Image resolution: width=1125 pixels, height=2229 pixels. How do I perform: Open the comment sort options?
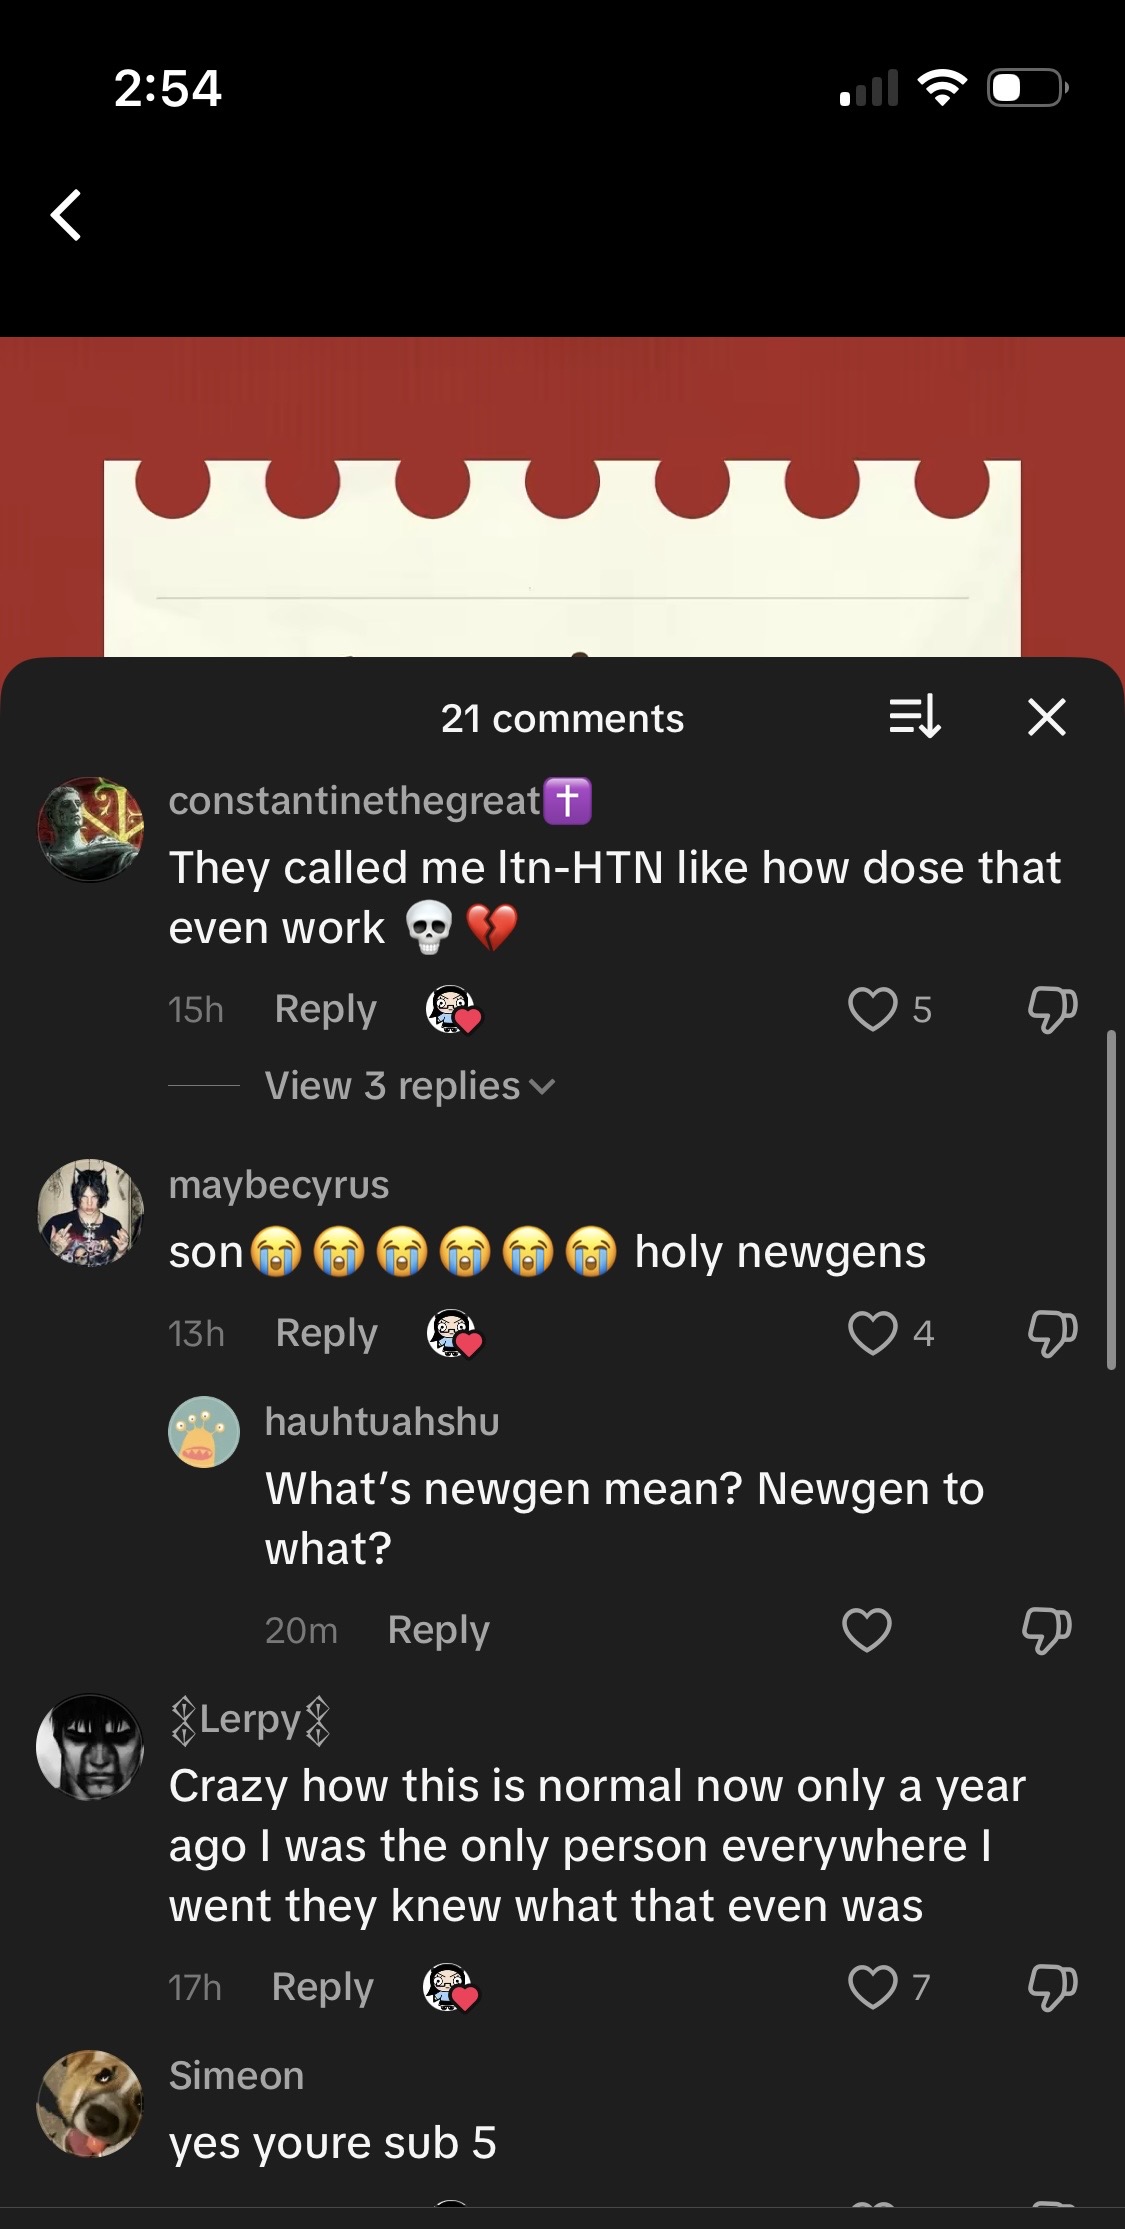tap(914, 717)
